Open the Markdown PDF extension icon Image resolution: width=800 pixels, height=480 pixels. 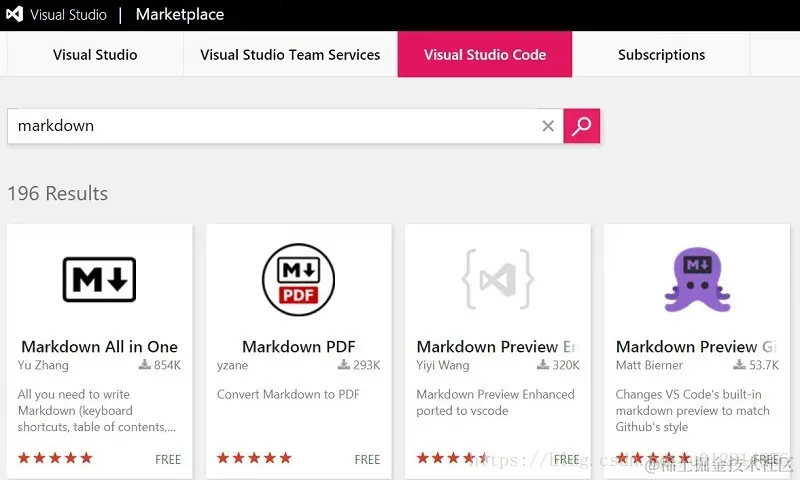point(298,280)
